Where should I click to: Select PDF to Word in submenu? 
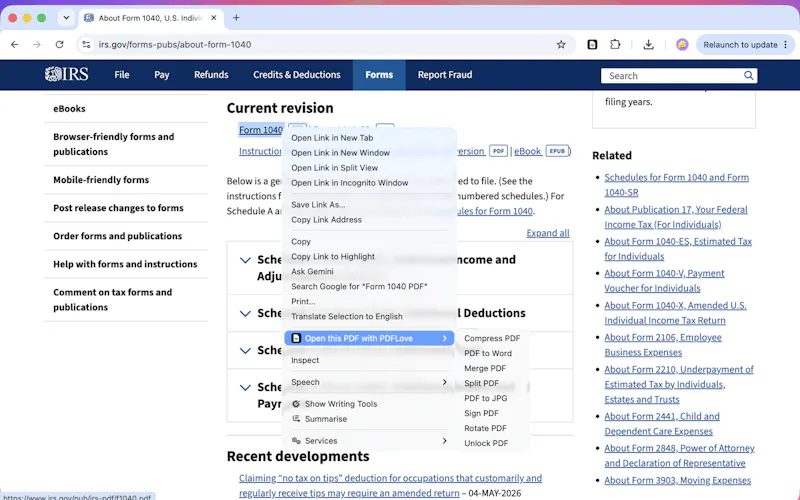[x=492, y=353]
